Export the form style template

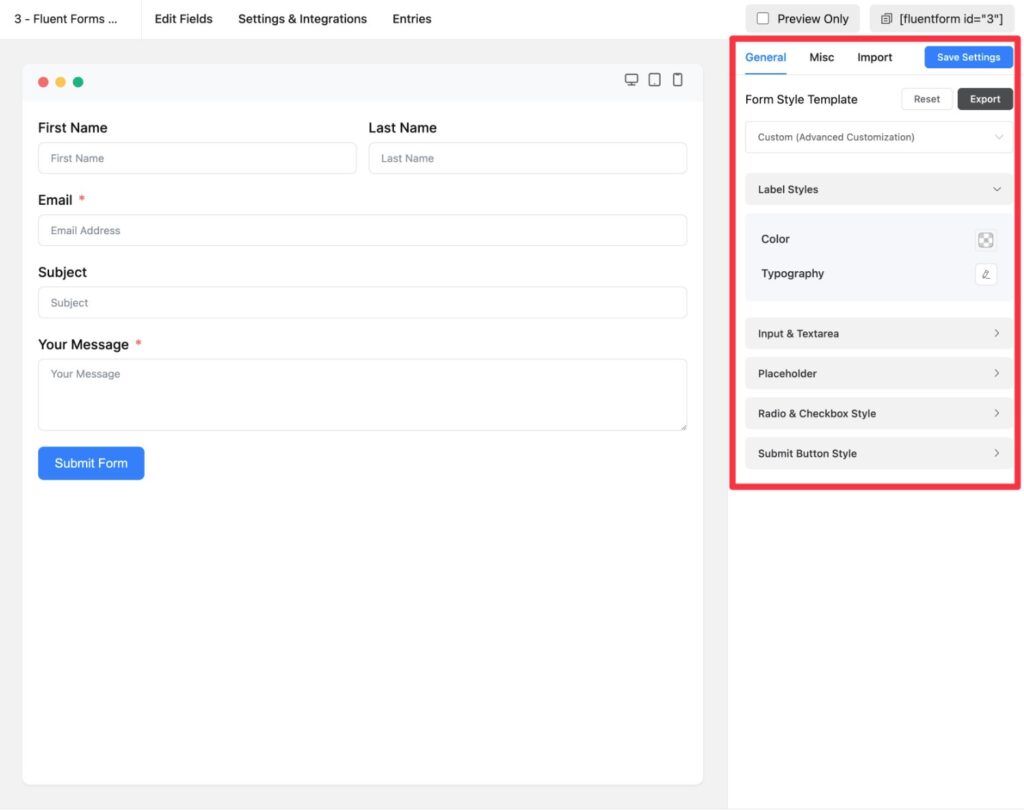pyautogui.click(x=984, y=99)
